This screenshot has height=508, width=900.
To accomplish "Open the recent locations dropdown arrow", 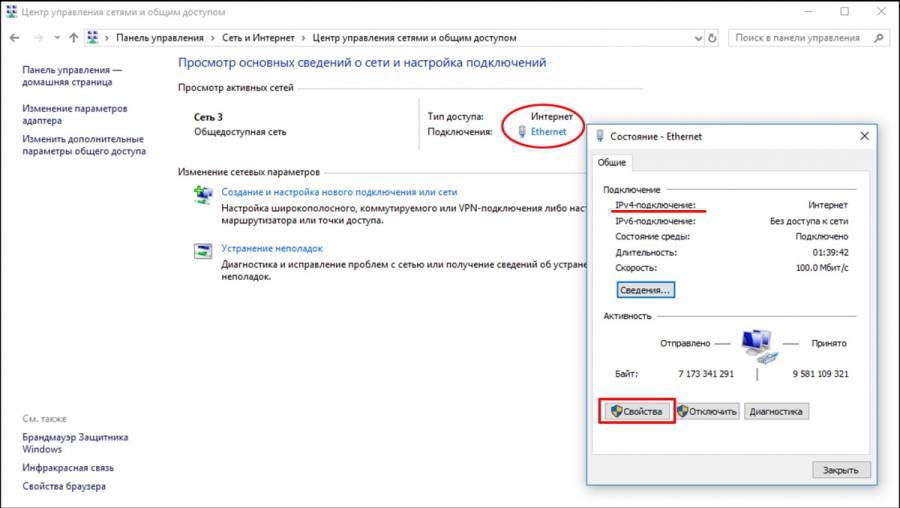I will coord(56,38).
